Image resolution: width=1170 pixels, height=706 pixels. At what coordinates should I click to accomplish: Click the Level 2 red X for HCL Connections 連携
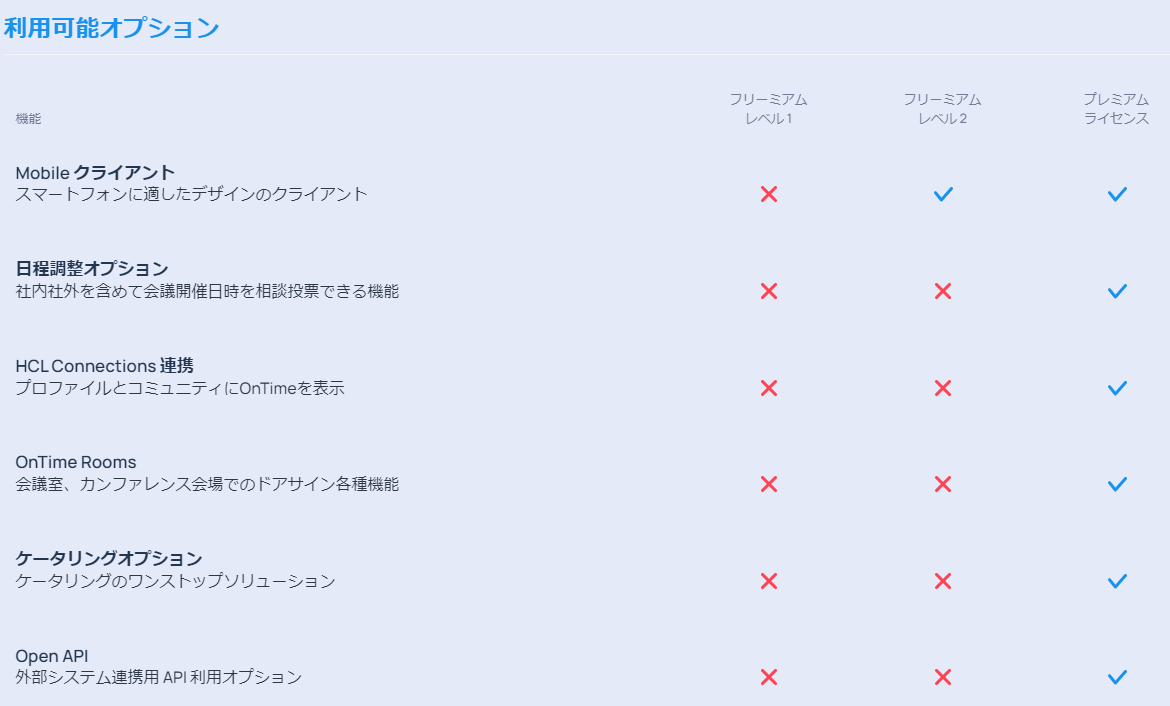943,388
